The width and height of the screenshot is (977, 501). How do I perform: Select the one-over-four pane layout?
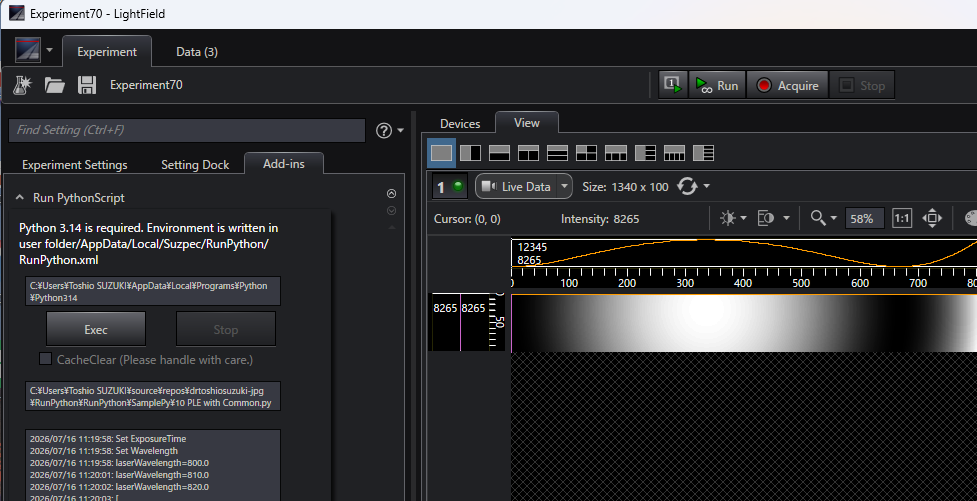674,153
